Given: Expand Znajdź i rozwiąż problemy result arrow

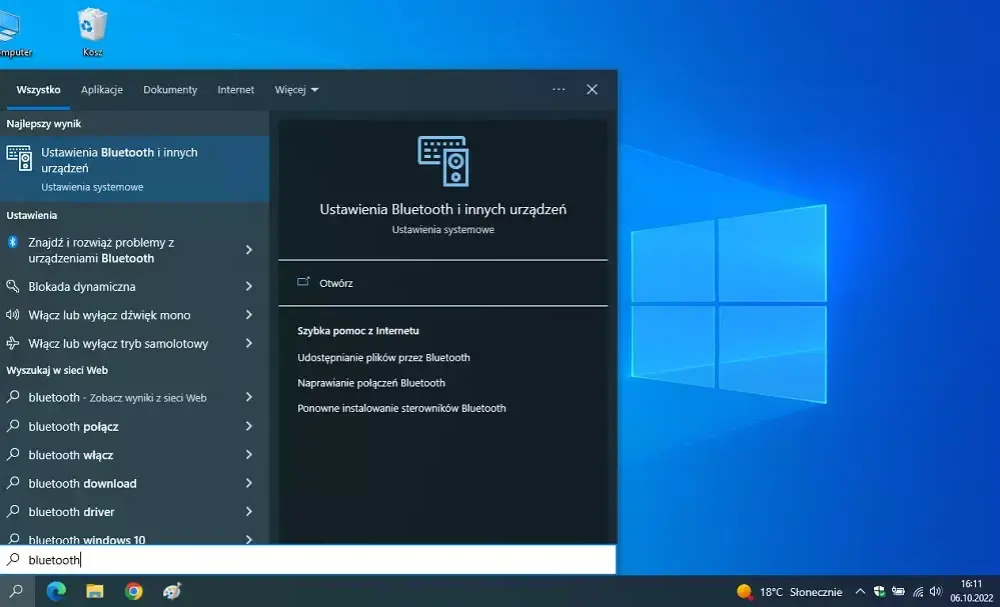Looking at the screenshot, I should point(249,250).
